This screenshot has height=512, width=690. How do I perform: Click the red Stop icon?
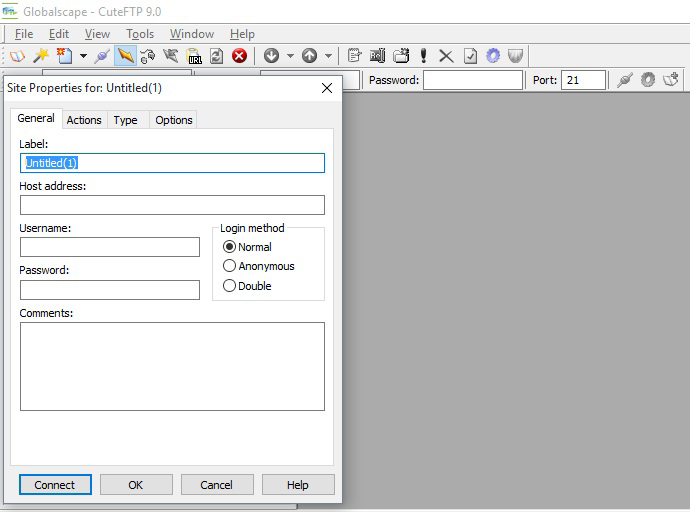point(239,56)
